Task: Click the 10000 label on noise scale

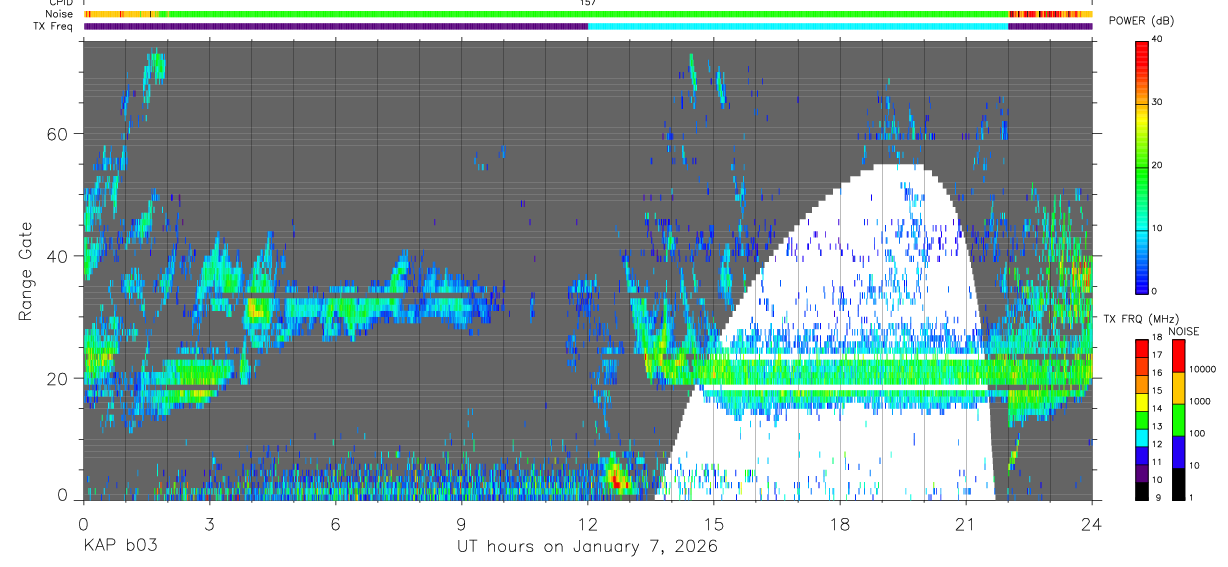Action: click(1203, 369)
